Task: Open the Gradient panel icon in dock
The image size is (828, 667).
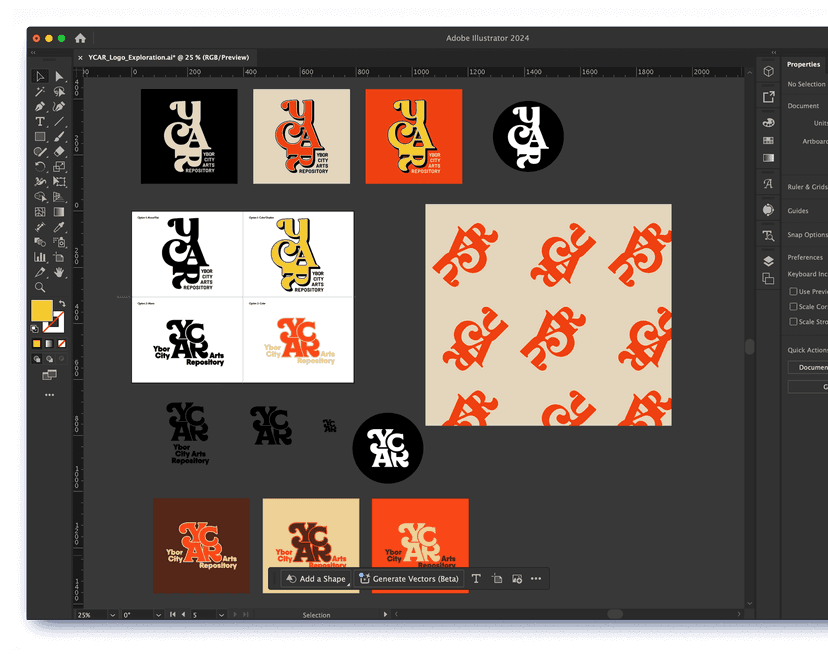Action: [768, 158]
